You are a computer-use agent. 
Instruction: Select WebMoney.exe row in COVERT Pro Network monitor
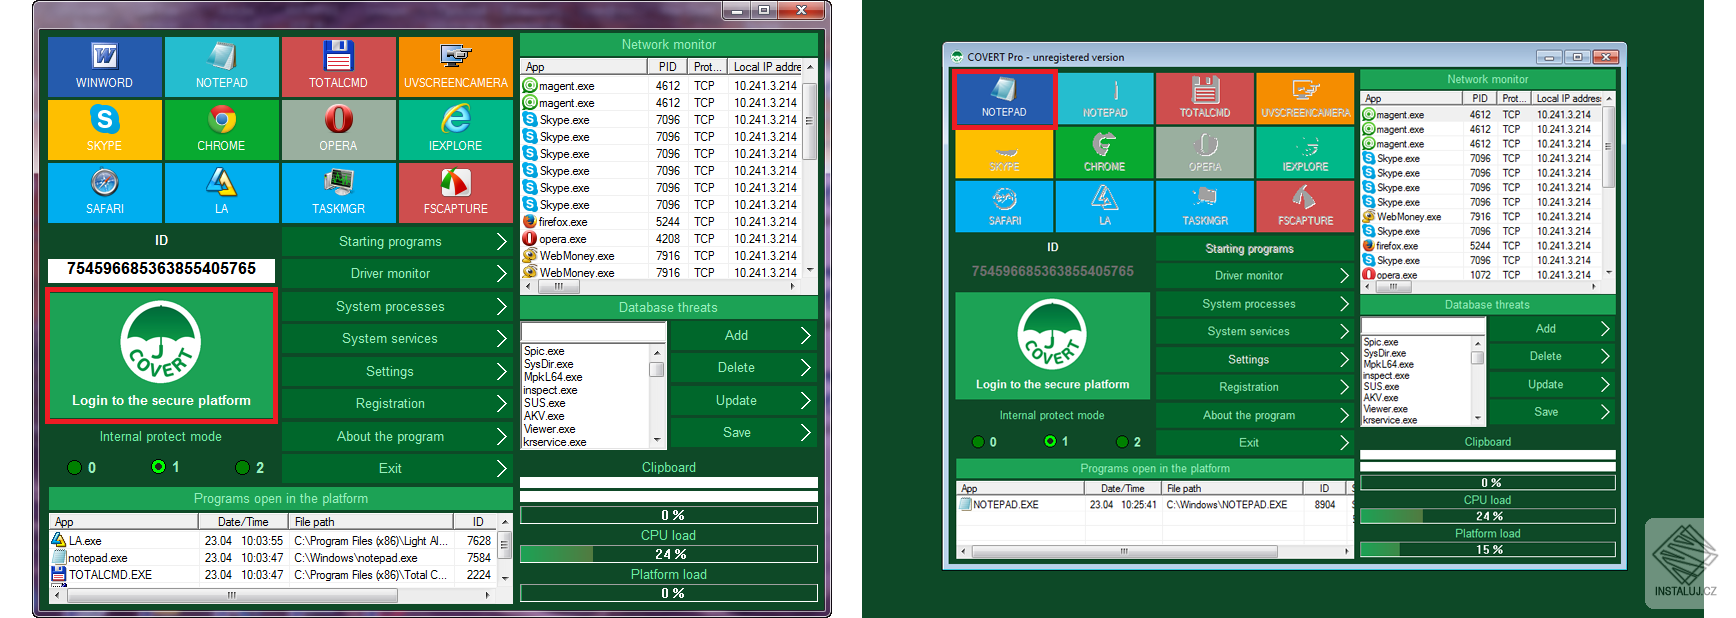[x=1480, y=217]
